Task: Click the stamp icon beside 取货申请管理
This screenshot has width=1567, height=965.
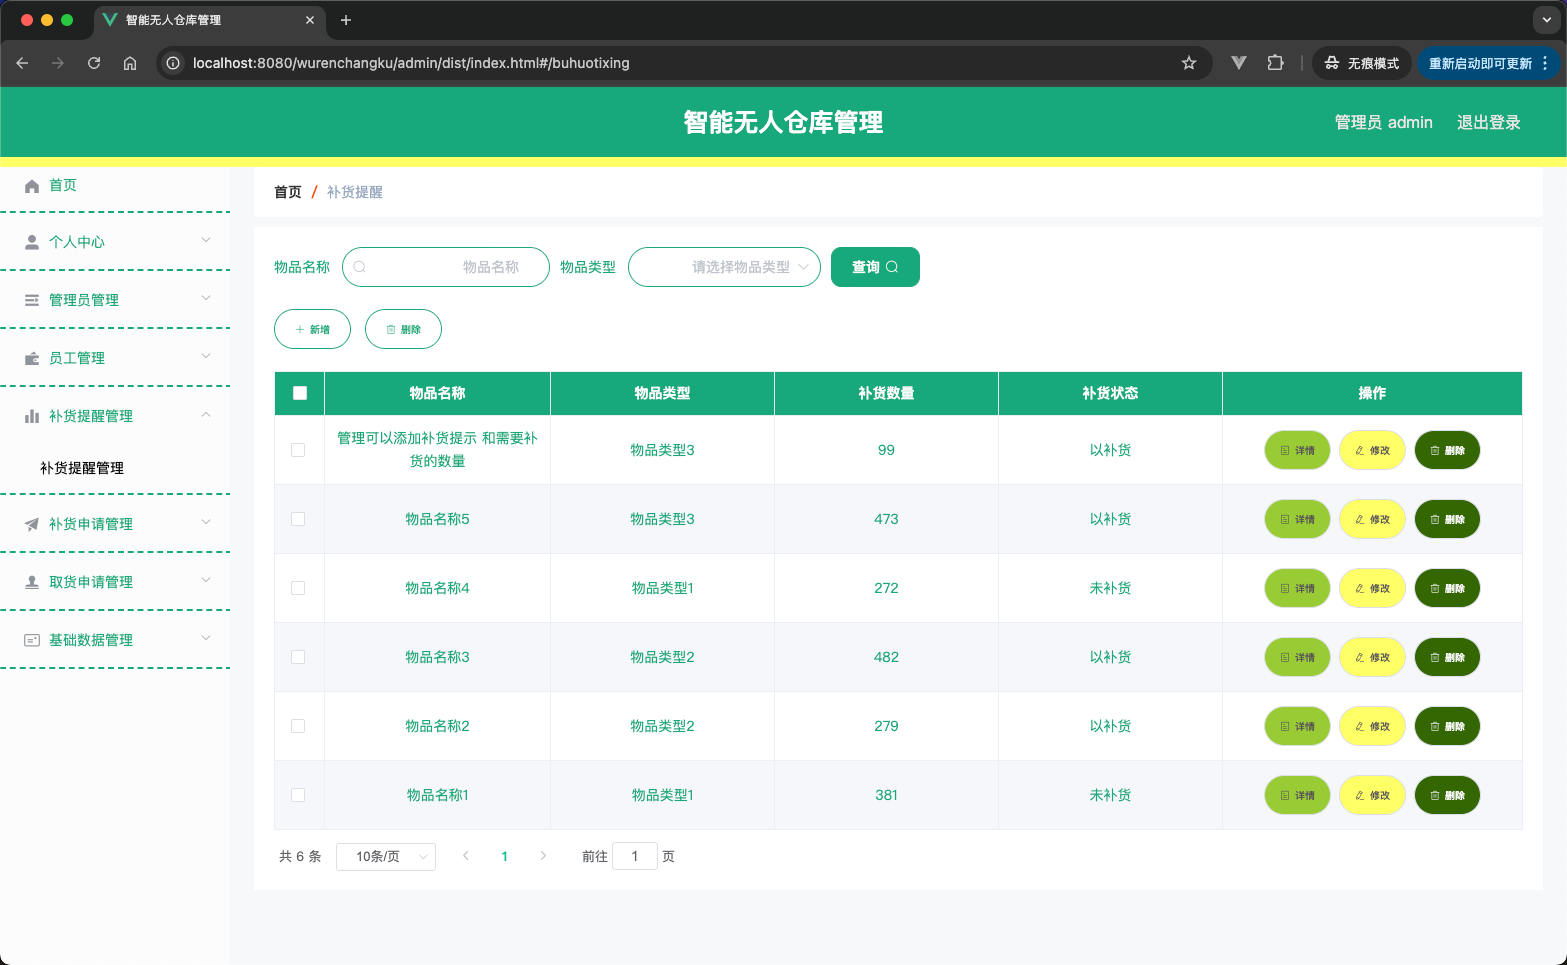Action: tap(32, 582)
